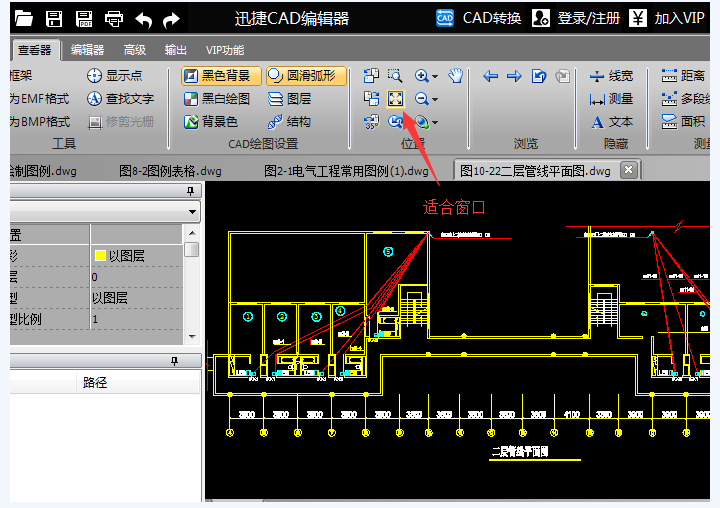Screen dimensions: 720x508
Task: Click 修剪光栅 trim raster tool
Action: point(120,122)
